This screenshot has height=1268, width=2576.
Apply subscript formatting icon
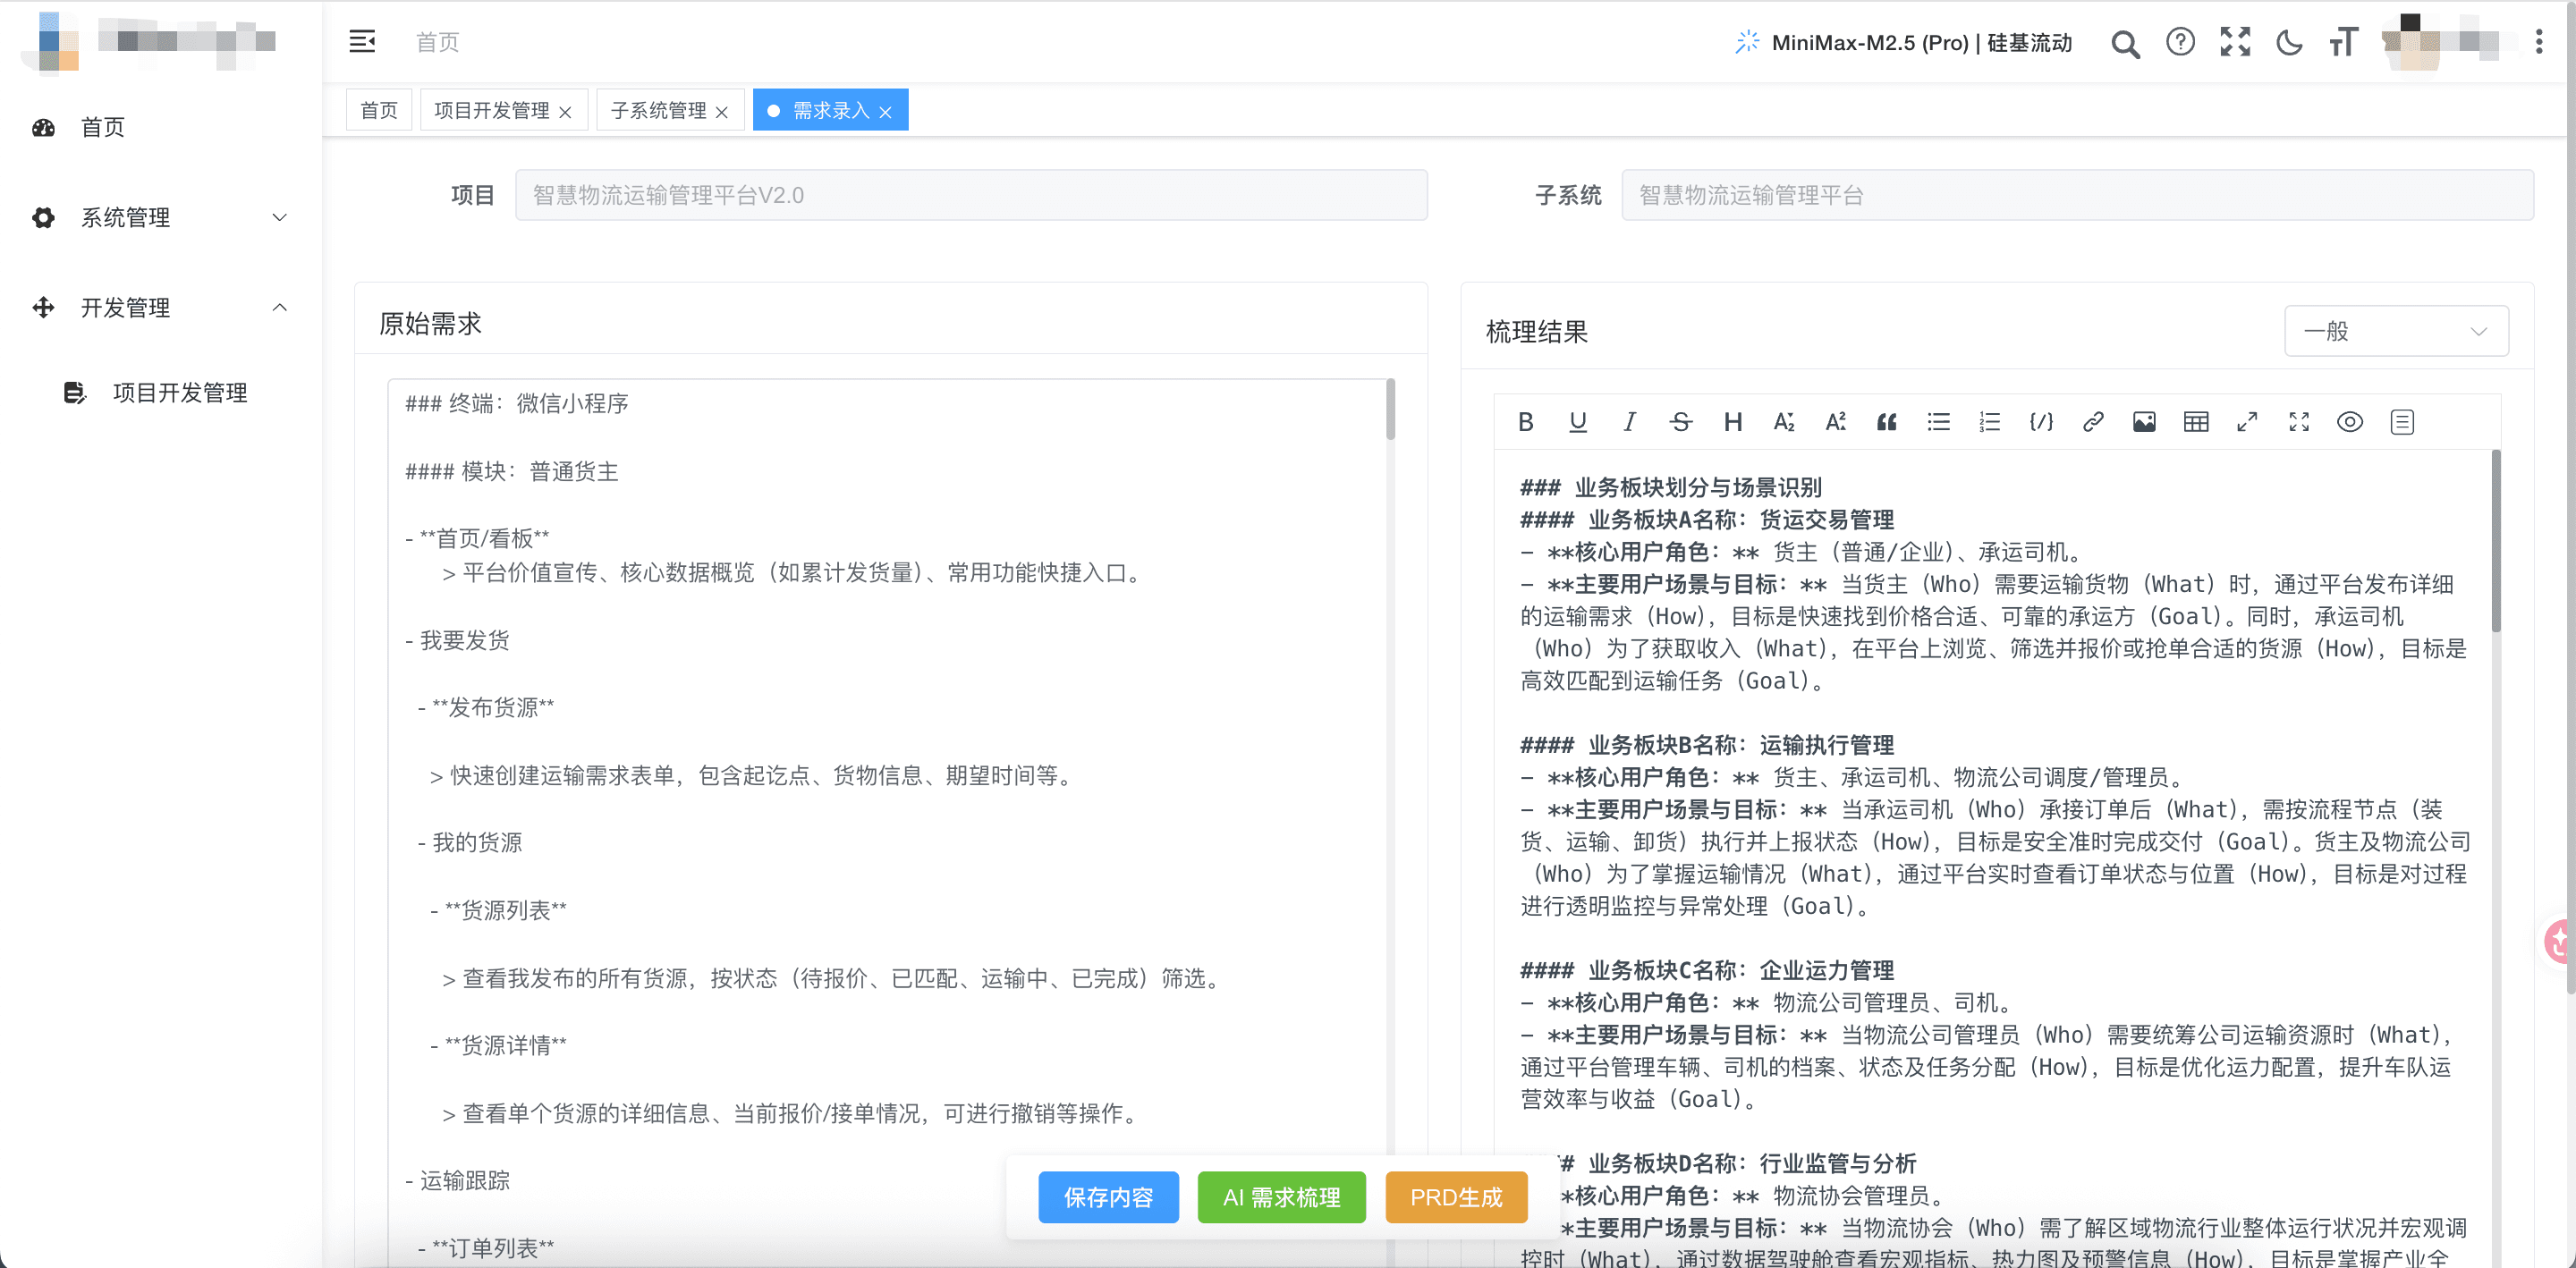[x=1784, y=422]
